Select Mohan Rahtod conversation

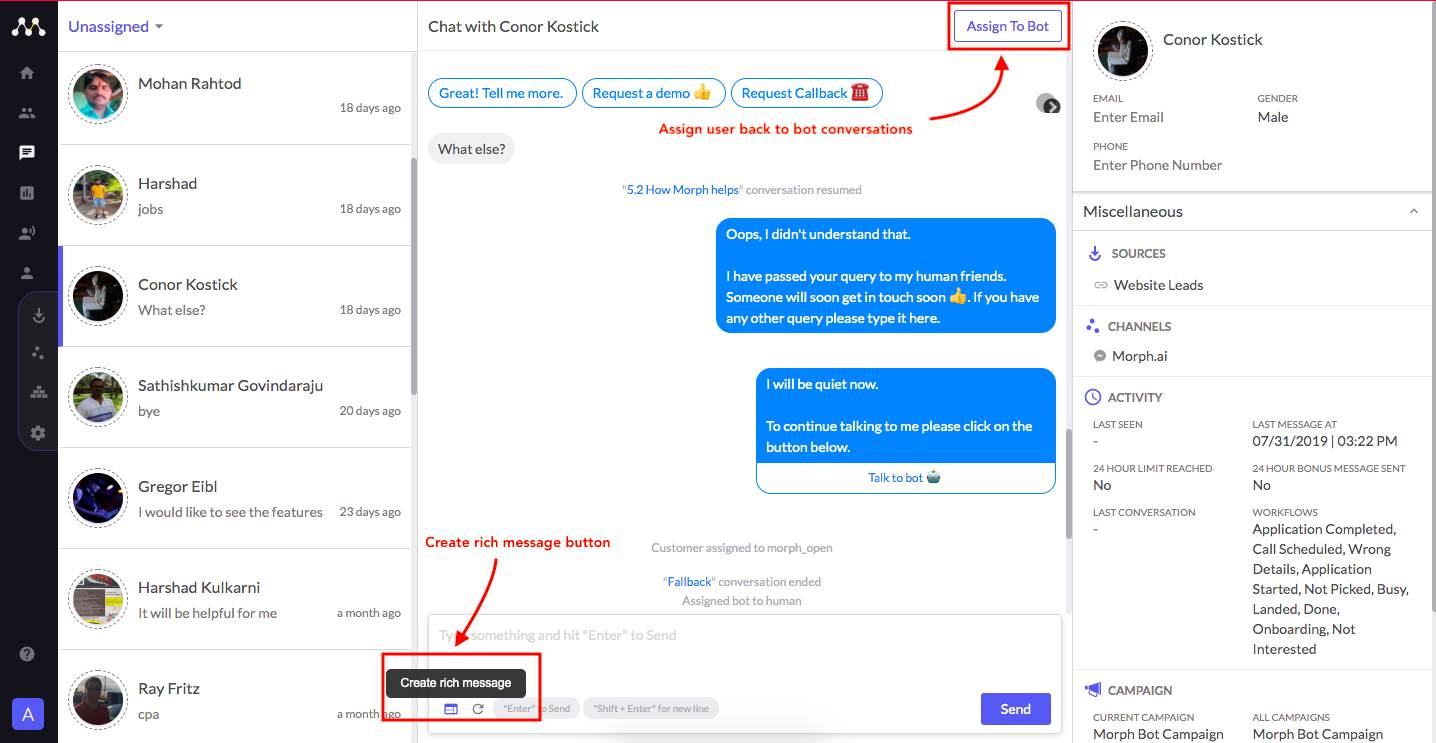(234, 94)
